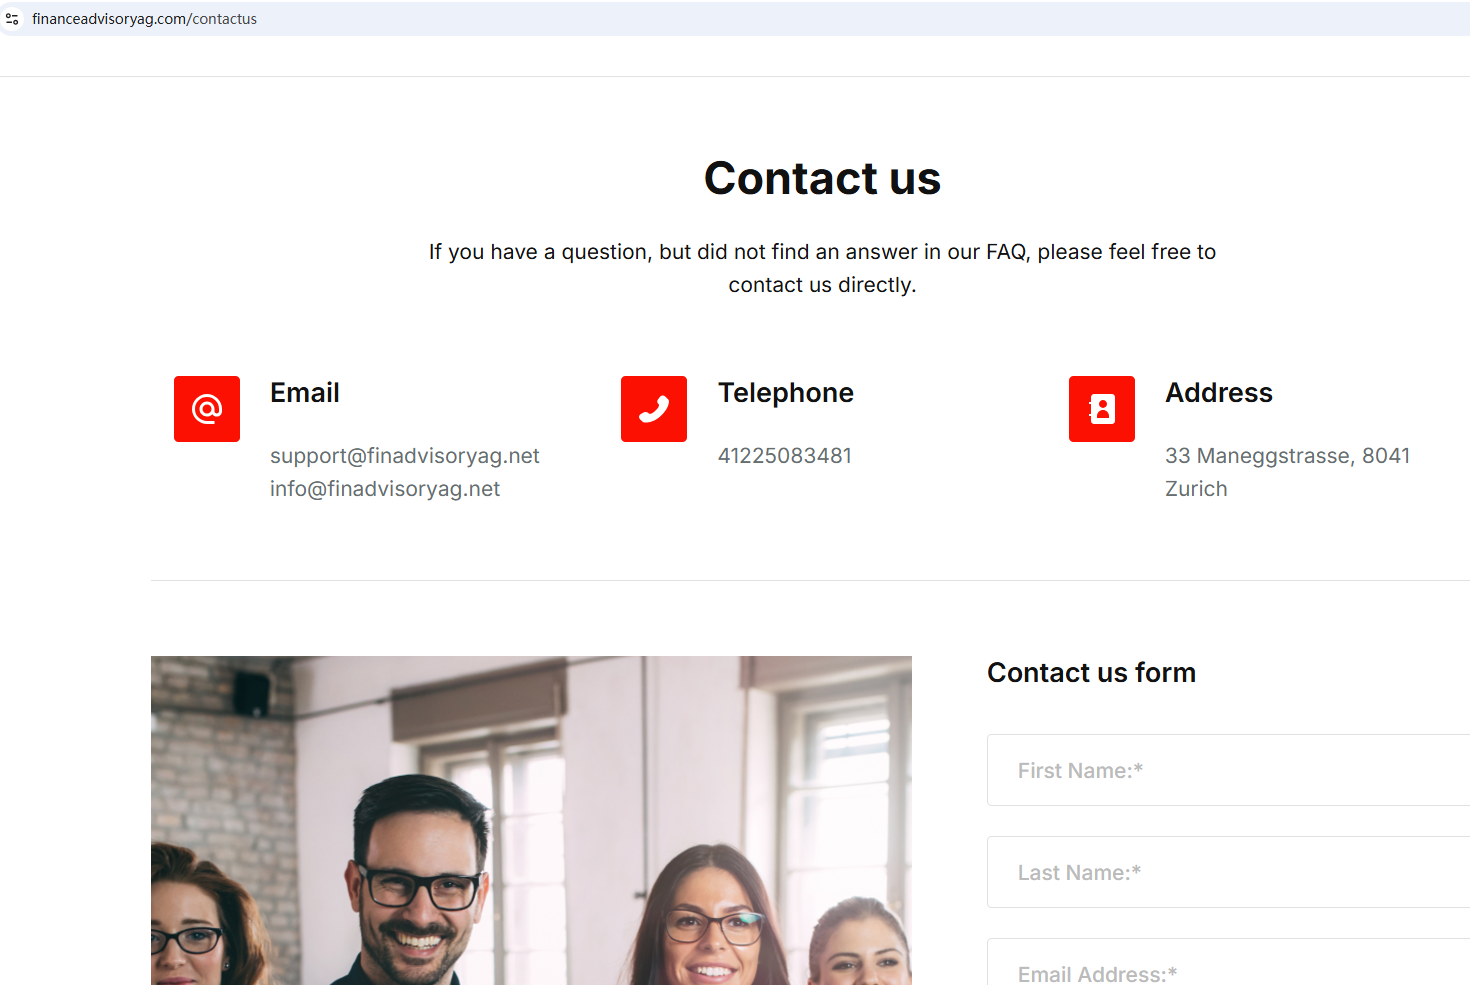This screenshot has width=1470, height=985.
Task: Click the Email section heading
Action: pyautogui.click(x=305, y=393)
